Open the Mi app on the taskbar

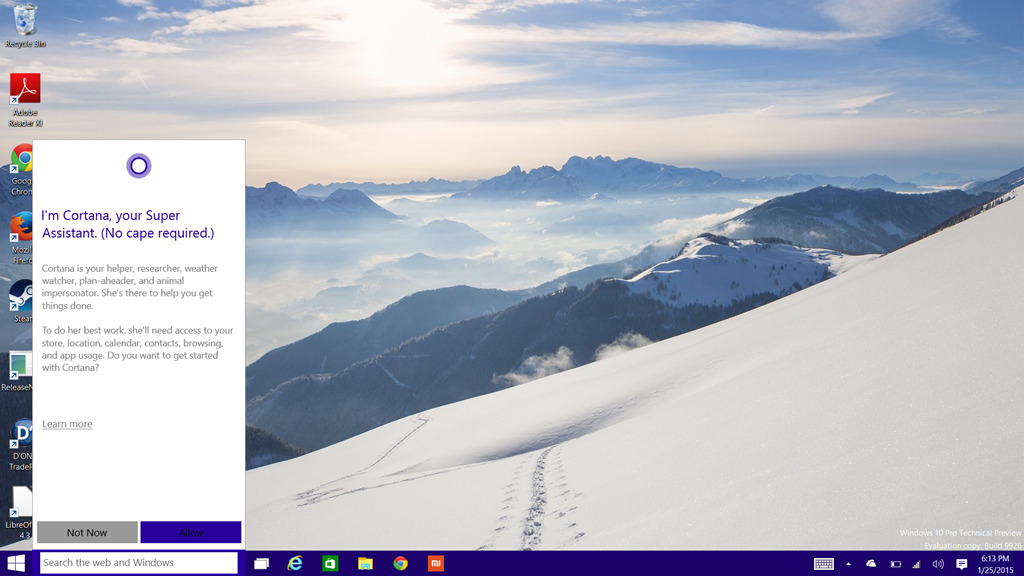click(x=435, y=563)
